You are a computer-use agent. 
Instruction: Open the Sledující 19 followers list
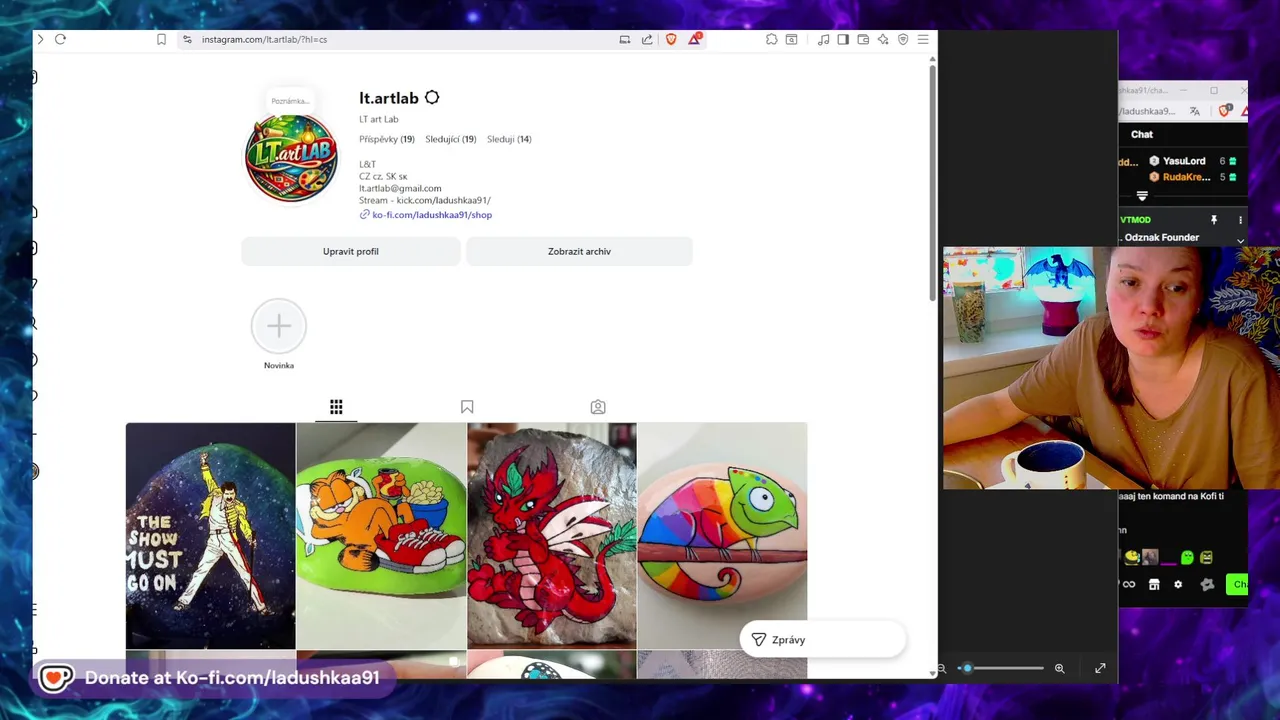451,139
